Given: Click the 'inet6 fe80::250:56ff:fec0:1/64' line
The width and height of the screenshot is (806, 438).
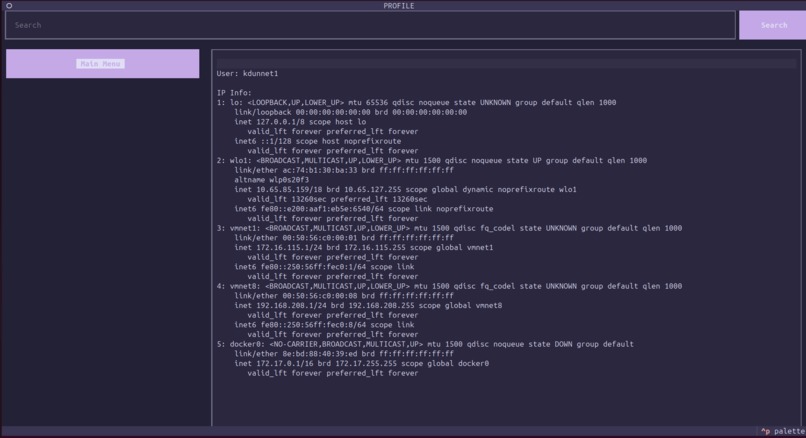Looking at the screenshot, I should [x=324, y=267].
